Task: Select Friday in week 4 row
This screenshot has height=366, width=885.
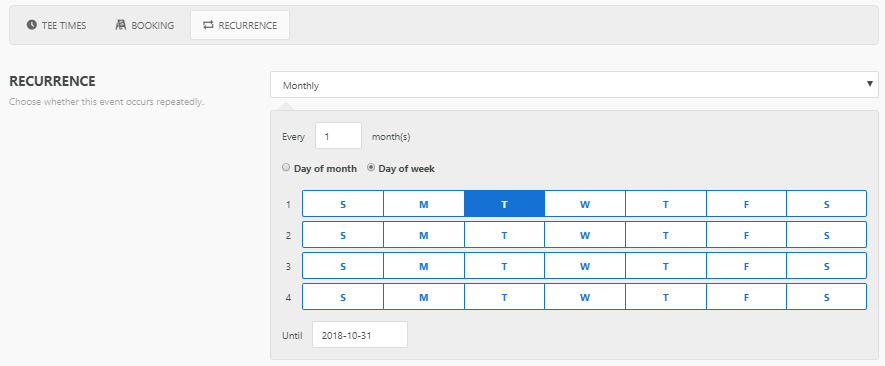Action: [x=746, y=297]
